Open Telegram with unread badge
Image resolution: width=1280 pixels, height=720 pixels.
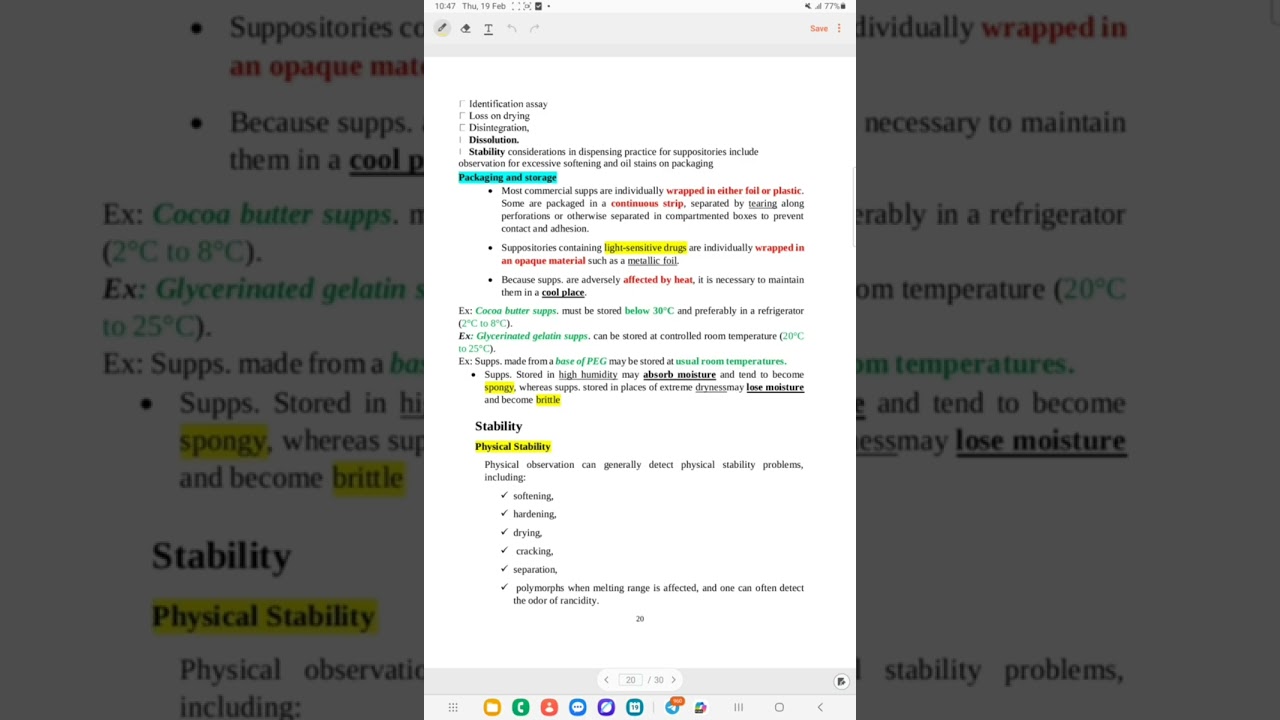(x=673, y=707)
